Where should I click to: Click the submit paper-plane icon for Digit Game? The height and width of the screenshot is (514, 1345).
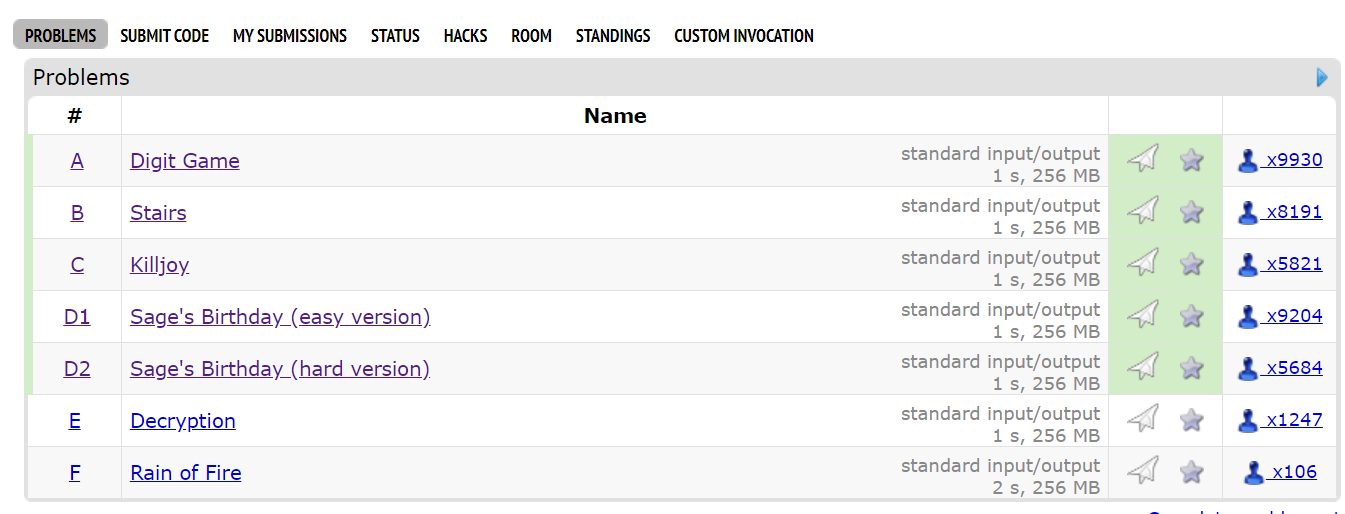[1142, 160]
